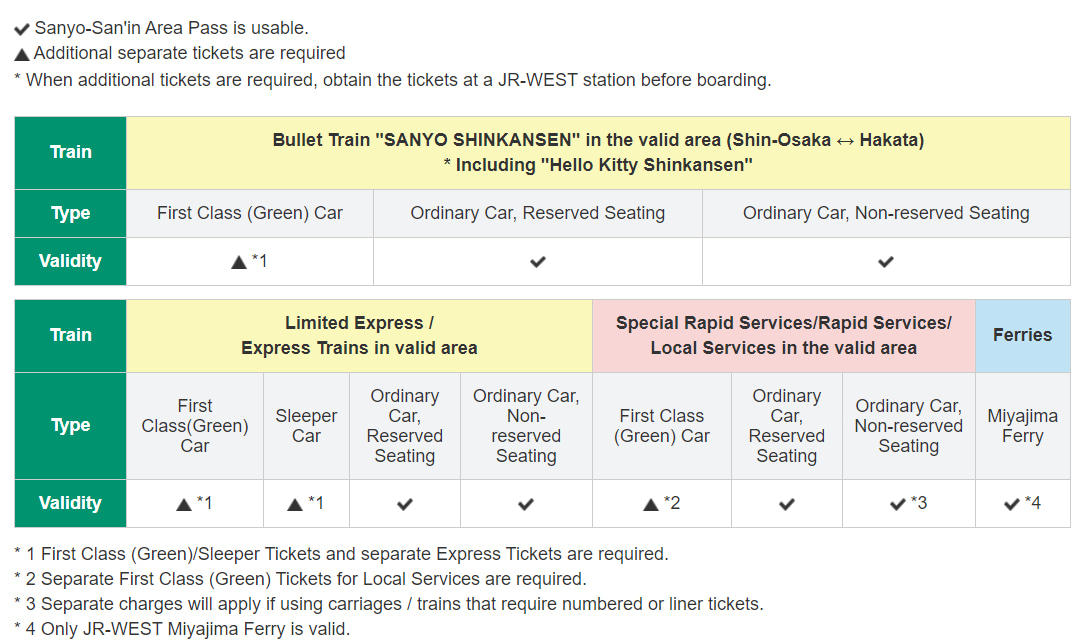Click the checkmark under Limited Express Non-reserved Seating
Screen dimensions: 1081x642
(526, 504)
